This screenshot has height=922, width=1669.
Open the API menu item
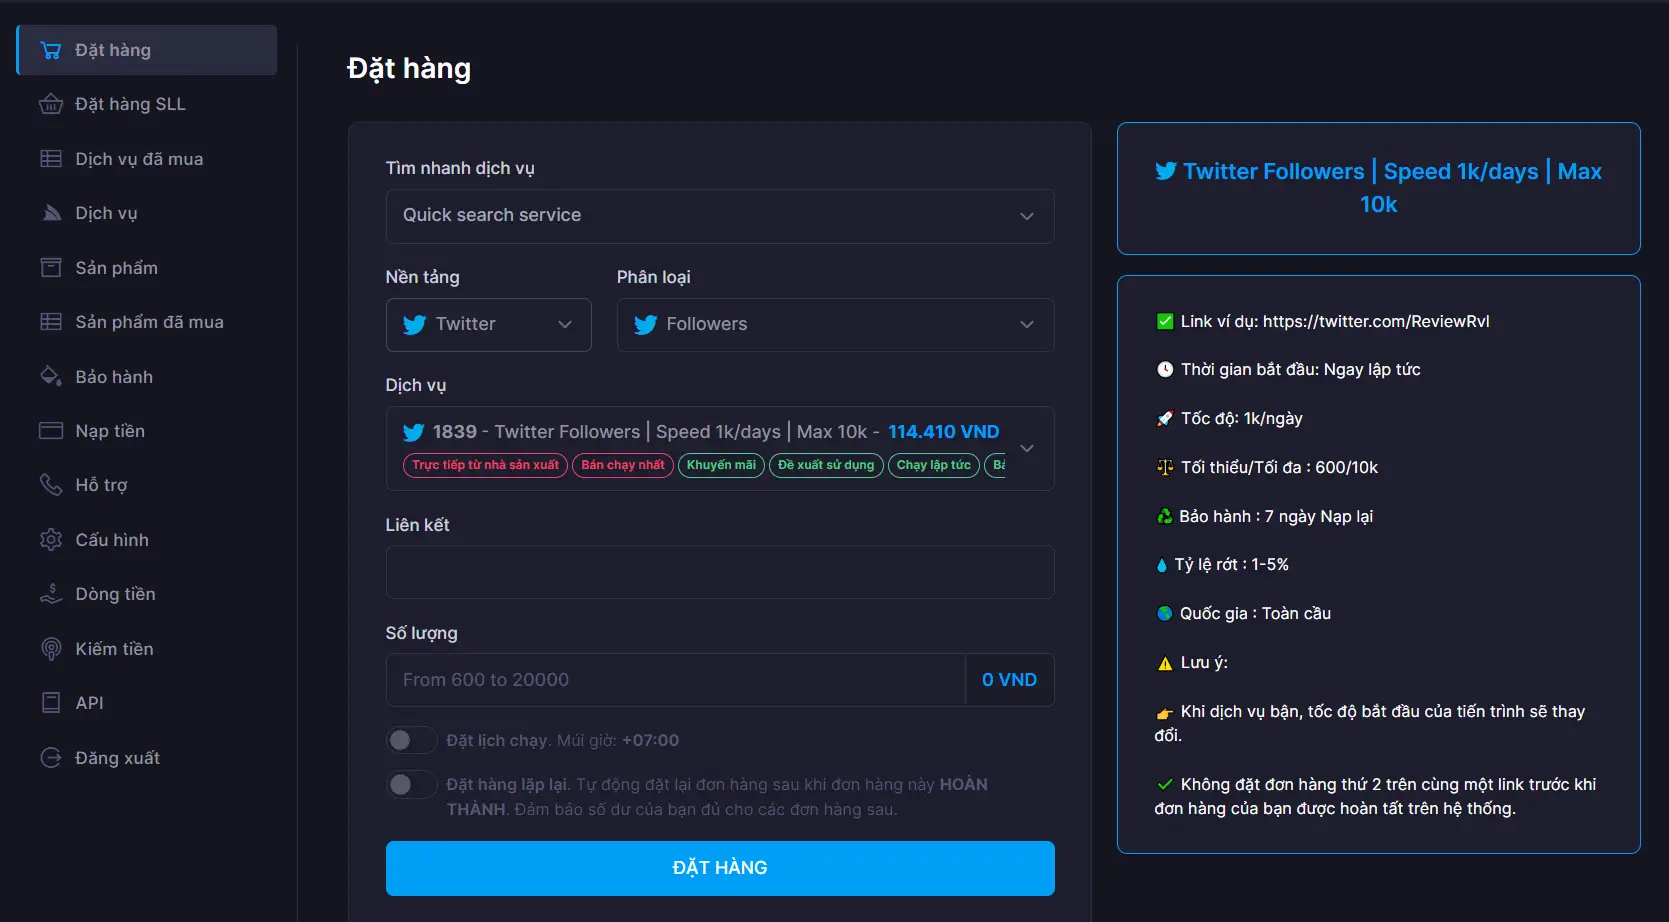pos(89,703)
